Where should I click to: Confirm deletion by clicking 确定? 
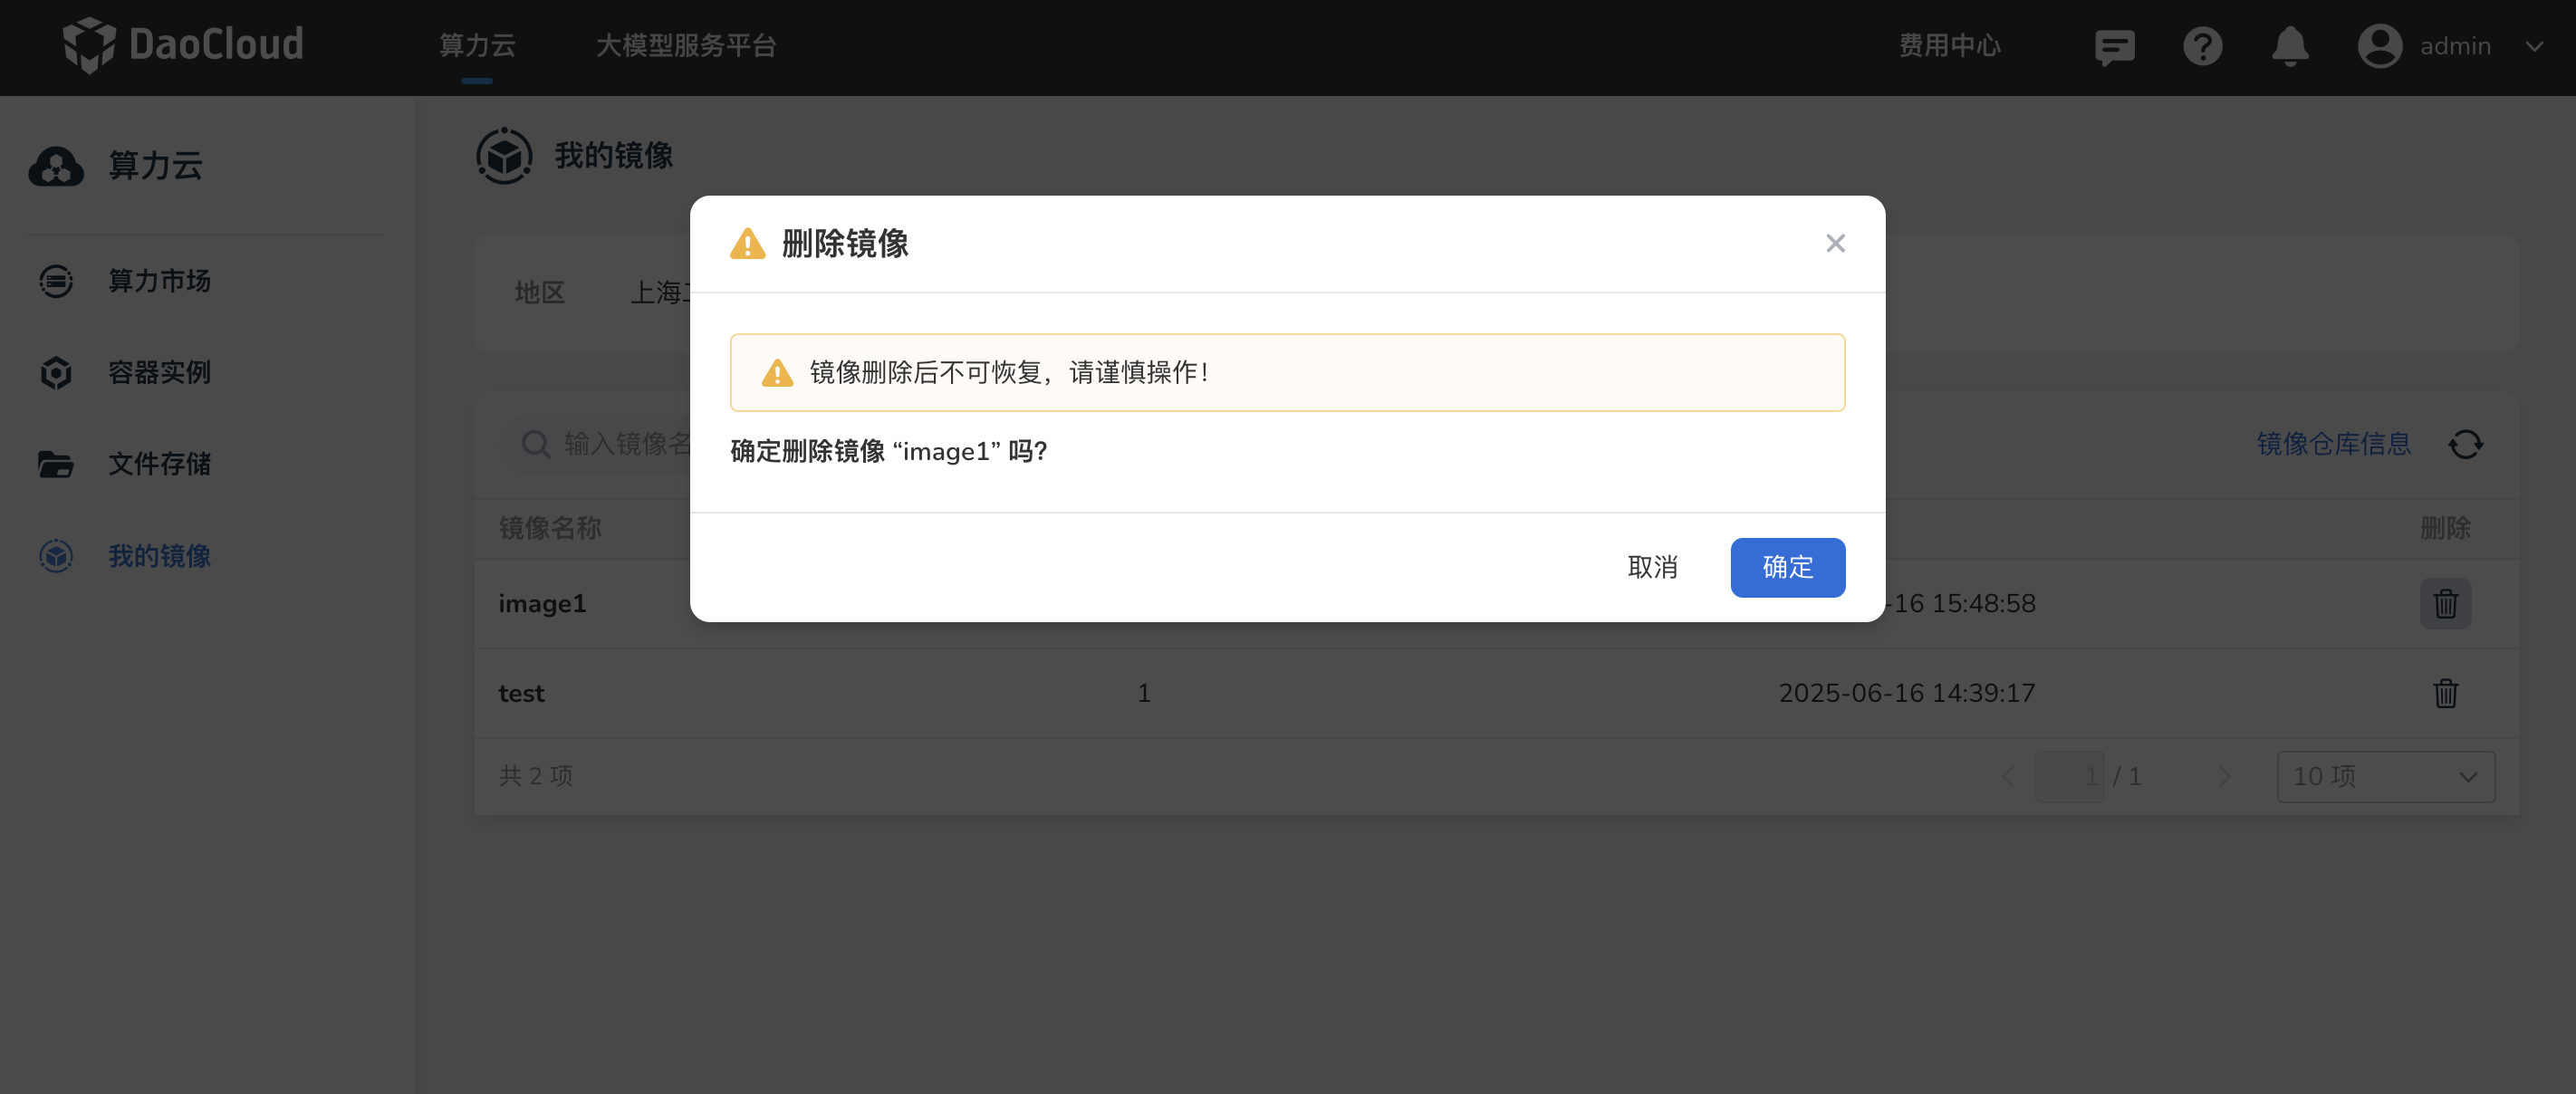1787,567
